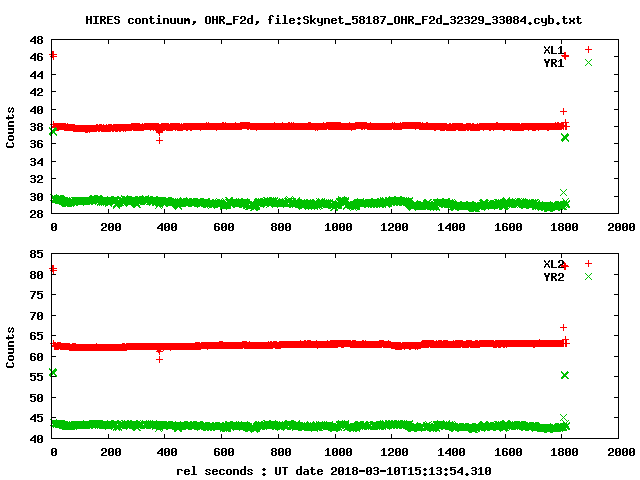Click the 'Counts' label of the lower plot
The image size is (640, 480).
click(10, 347)
